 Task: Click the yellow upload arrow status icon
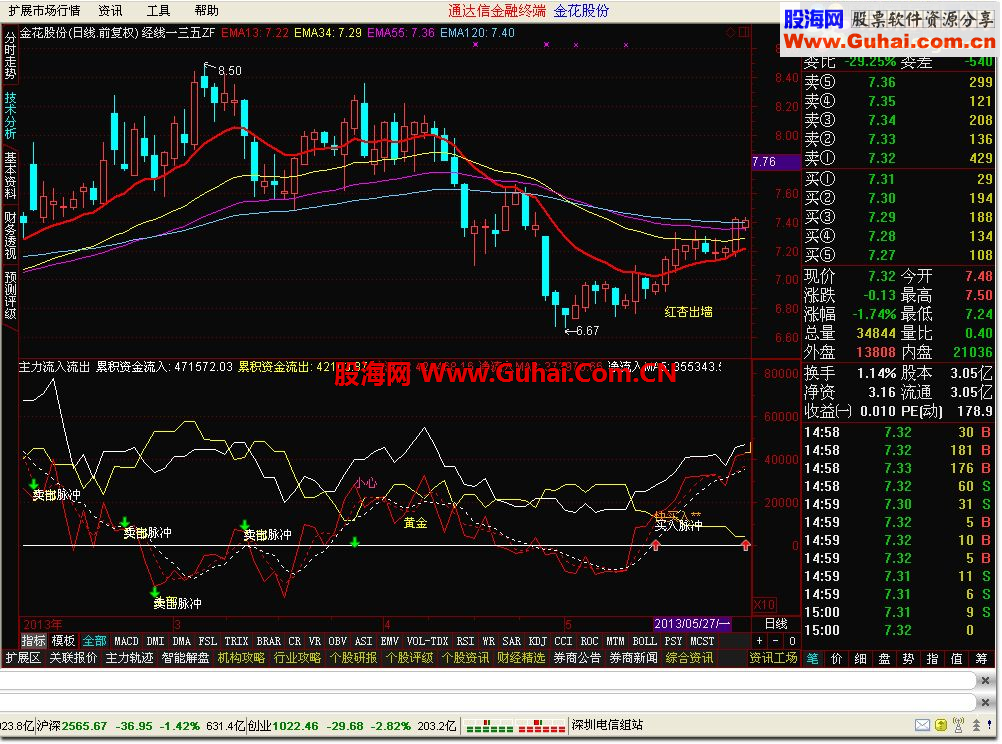pyautogui.click(x=941, y=725)
